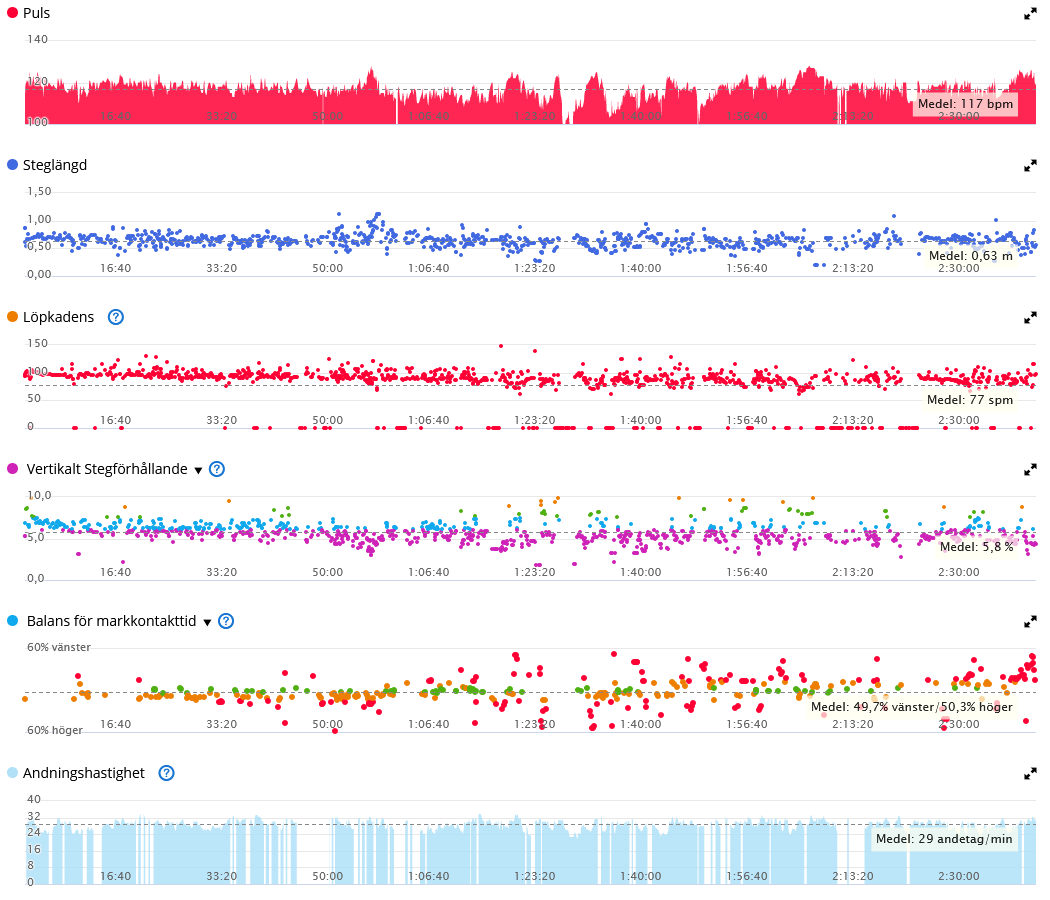Click the 1:56:40 time label in Balans chart
The width and height of the screenshot is (1050, 900).
(x=747, y=725)
